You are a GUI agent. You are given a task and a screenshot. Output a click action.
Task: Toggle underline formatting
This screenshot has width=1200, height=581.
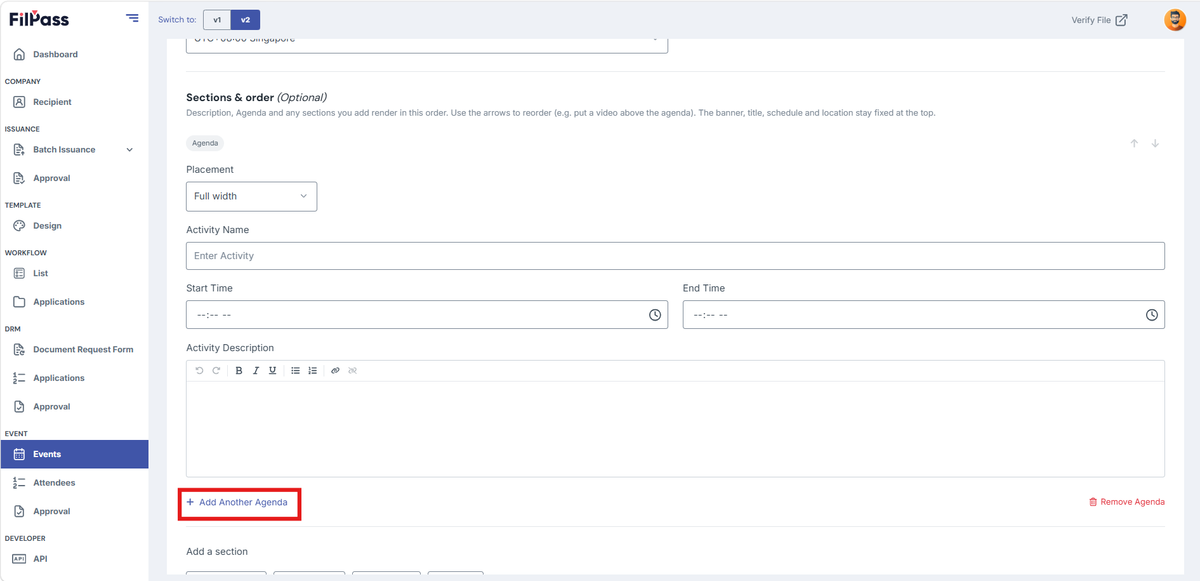(272, 371)
